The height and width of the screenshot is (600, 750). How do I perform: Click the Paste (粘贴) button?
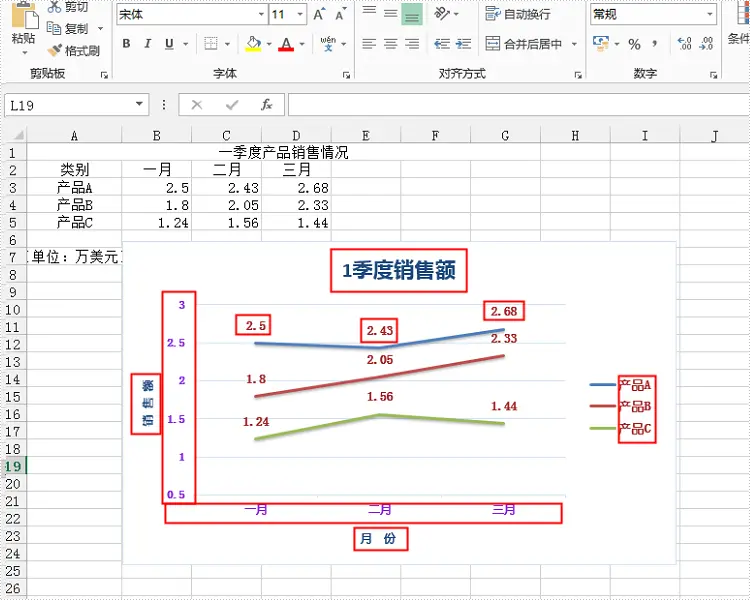23,29
